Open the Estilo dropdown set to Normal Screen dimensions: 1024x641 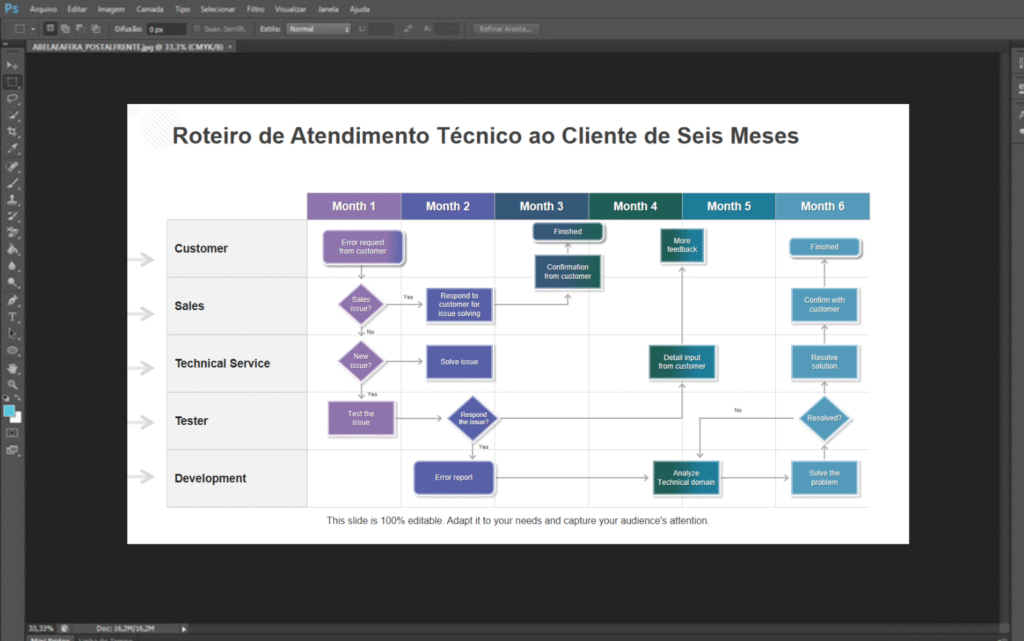click(319, 29)
